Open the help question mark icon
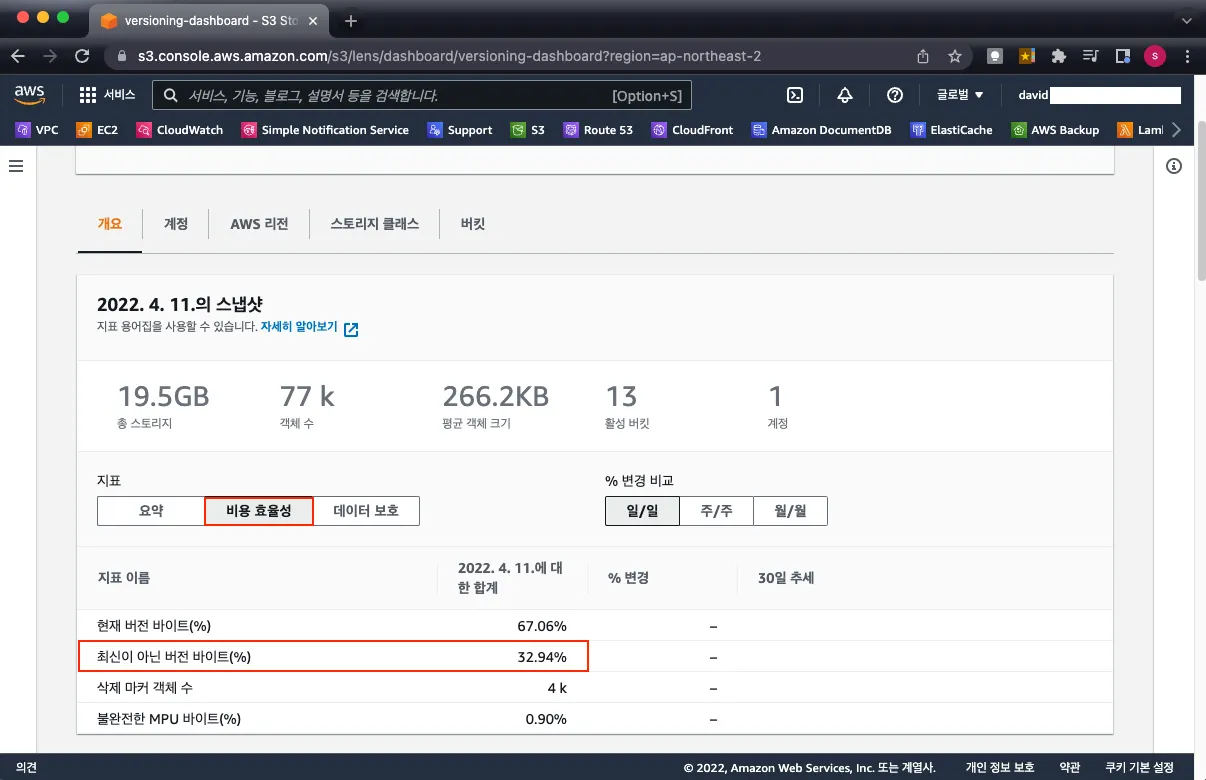The height and width of the screenshot is (780, 1206). pyautogui.click(x=895, y=95)
